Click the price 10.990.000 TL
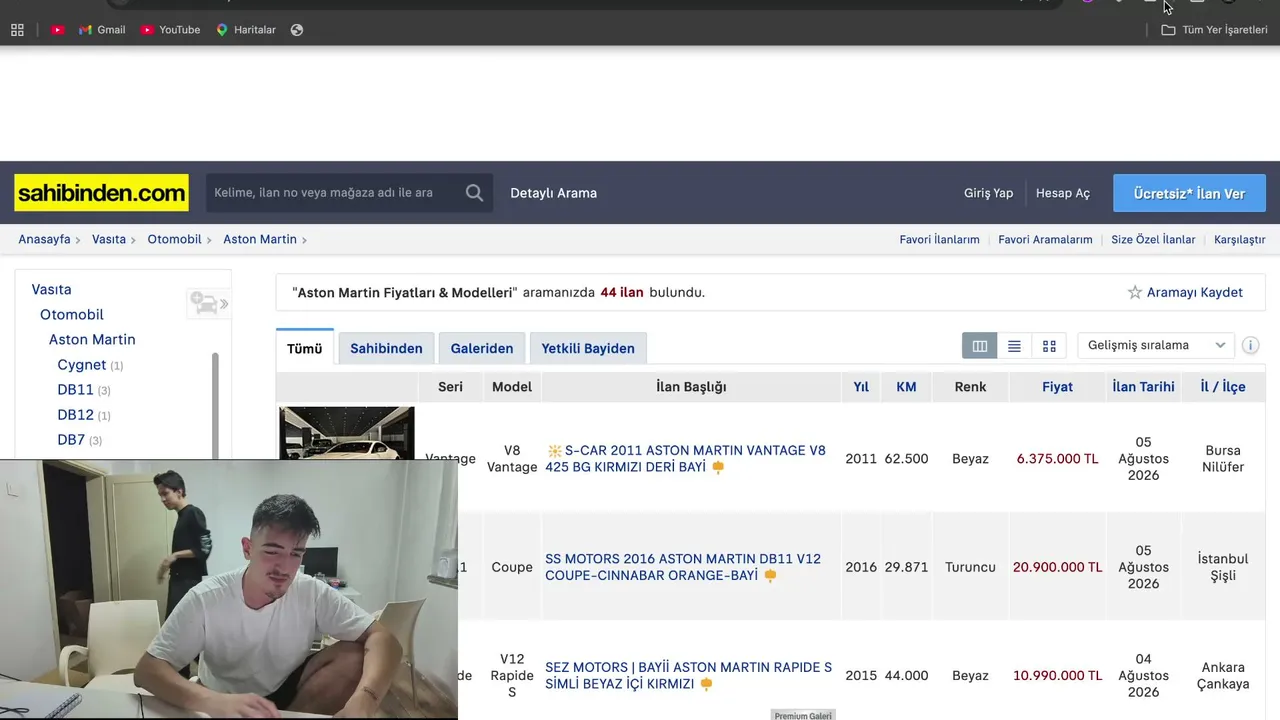 pos(1057,676)
